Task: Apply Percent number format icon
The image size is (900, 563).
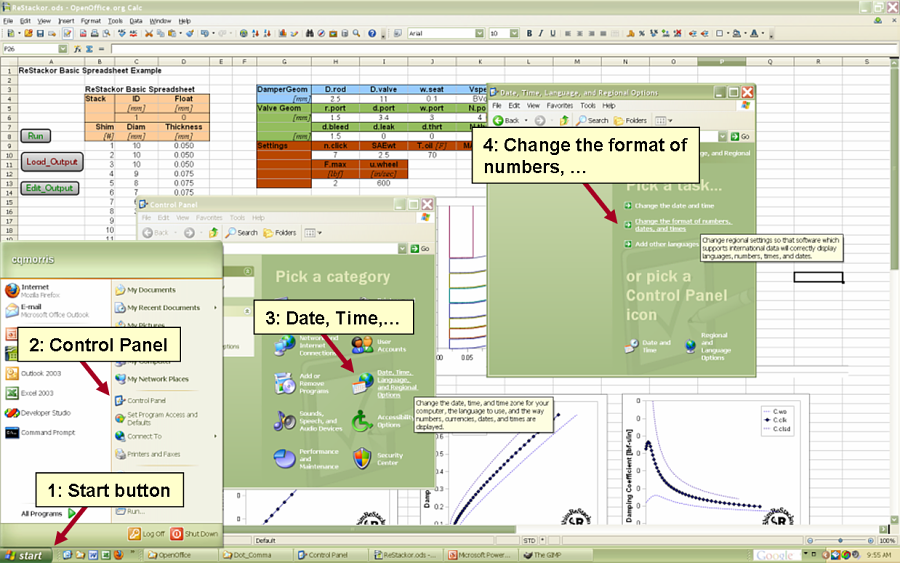Action: 642,33
